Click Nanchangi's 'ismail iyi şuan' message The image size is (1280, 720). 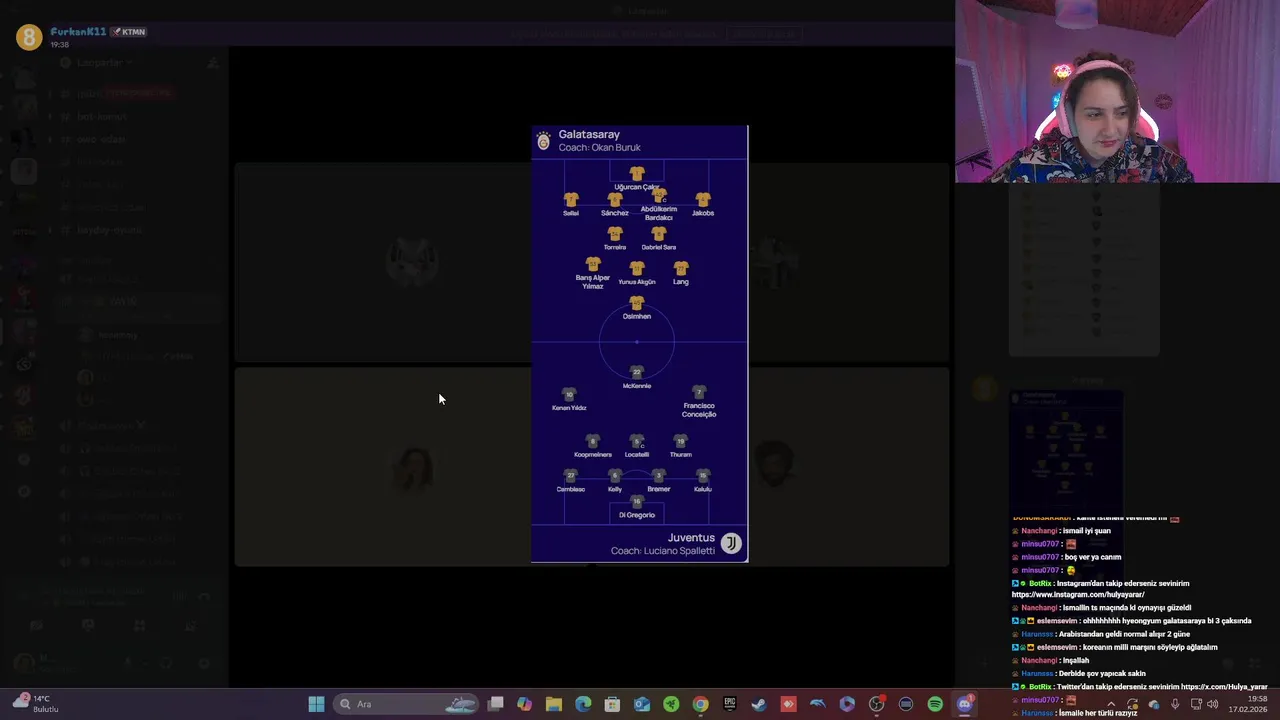pos(1061,531)
